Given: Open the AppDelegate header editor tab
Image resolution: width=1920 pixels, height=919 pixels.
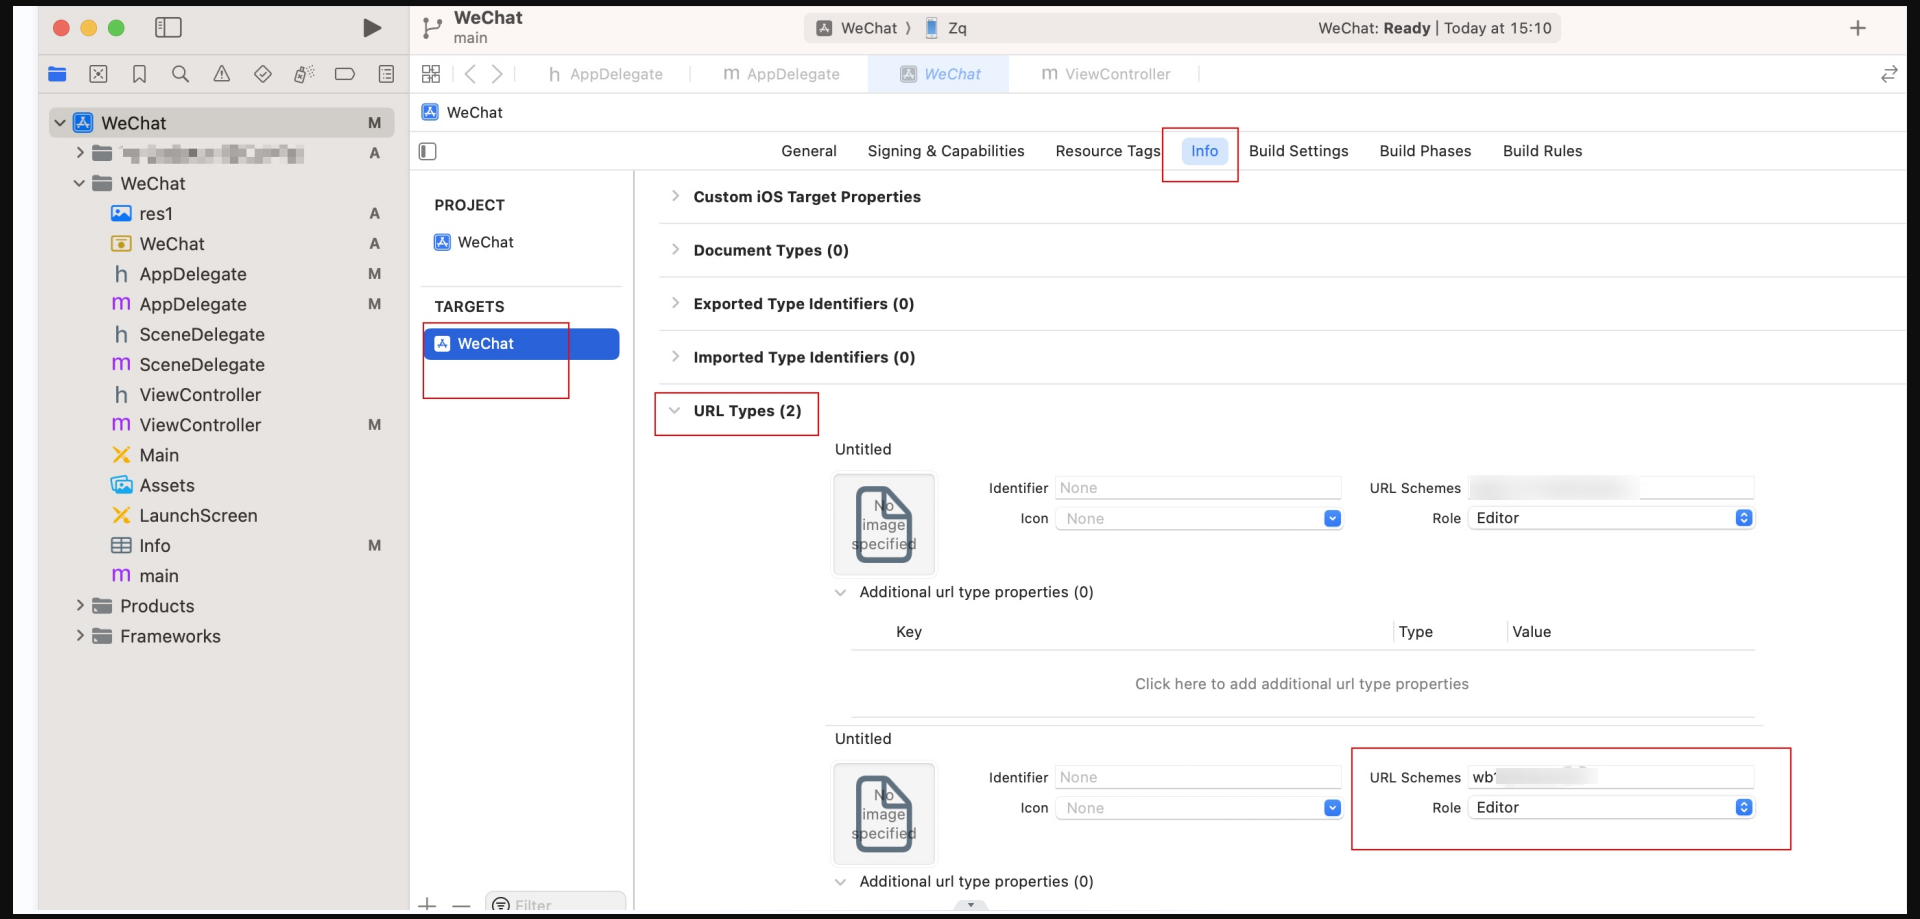Looking at the screenshot, I should click(605, 74).
